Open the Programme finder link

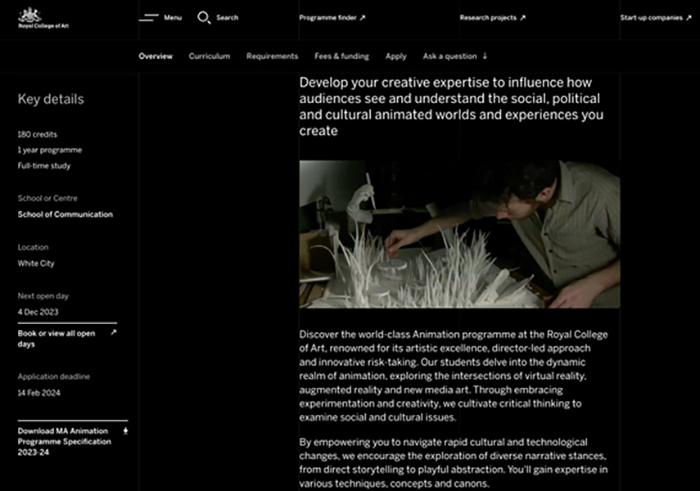coord(328,18)
